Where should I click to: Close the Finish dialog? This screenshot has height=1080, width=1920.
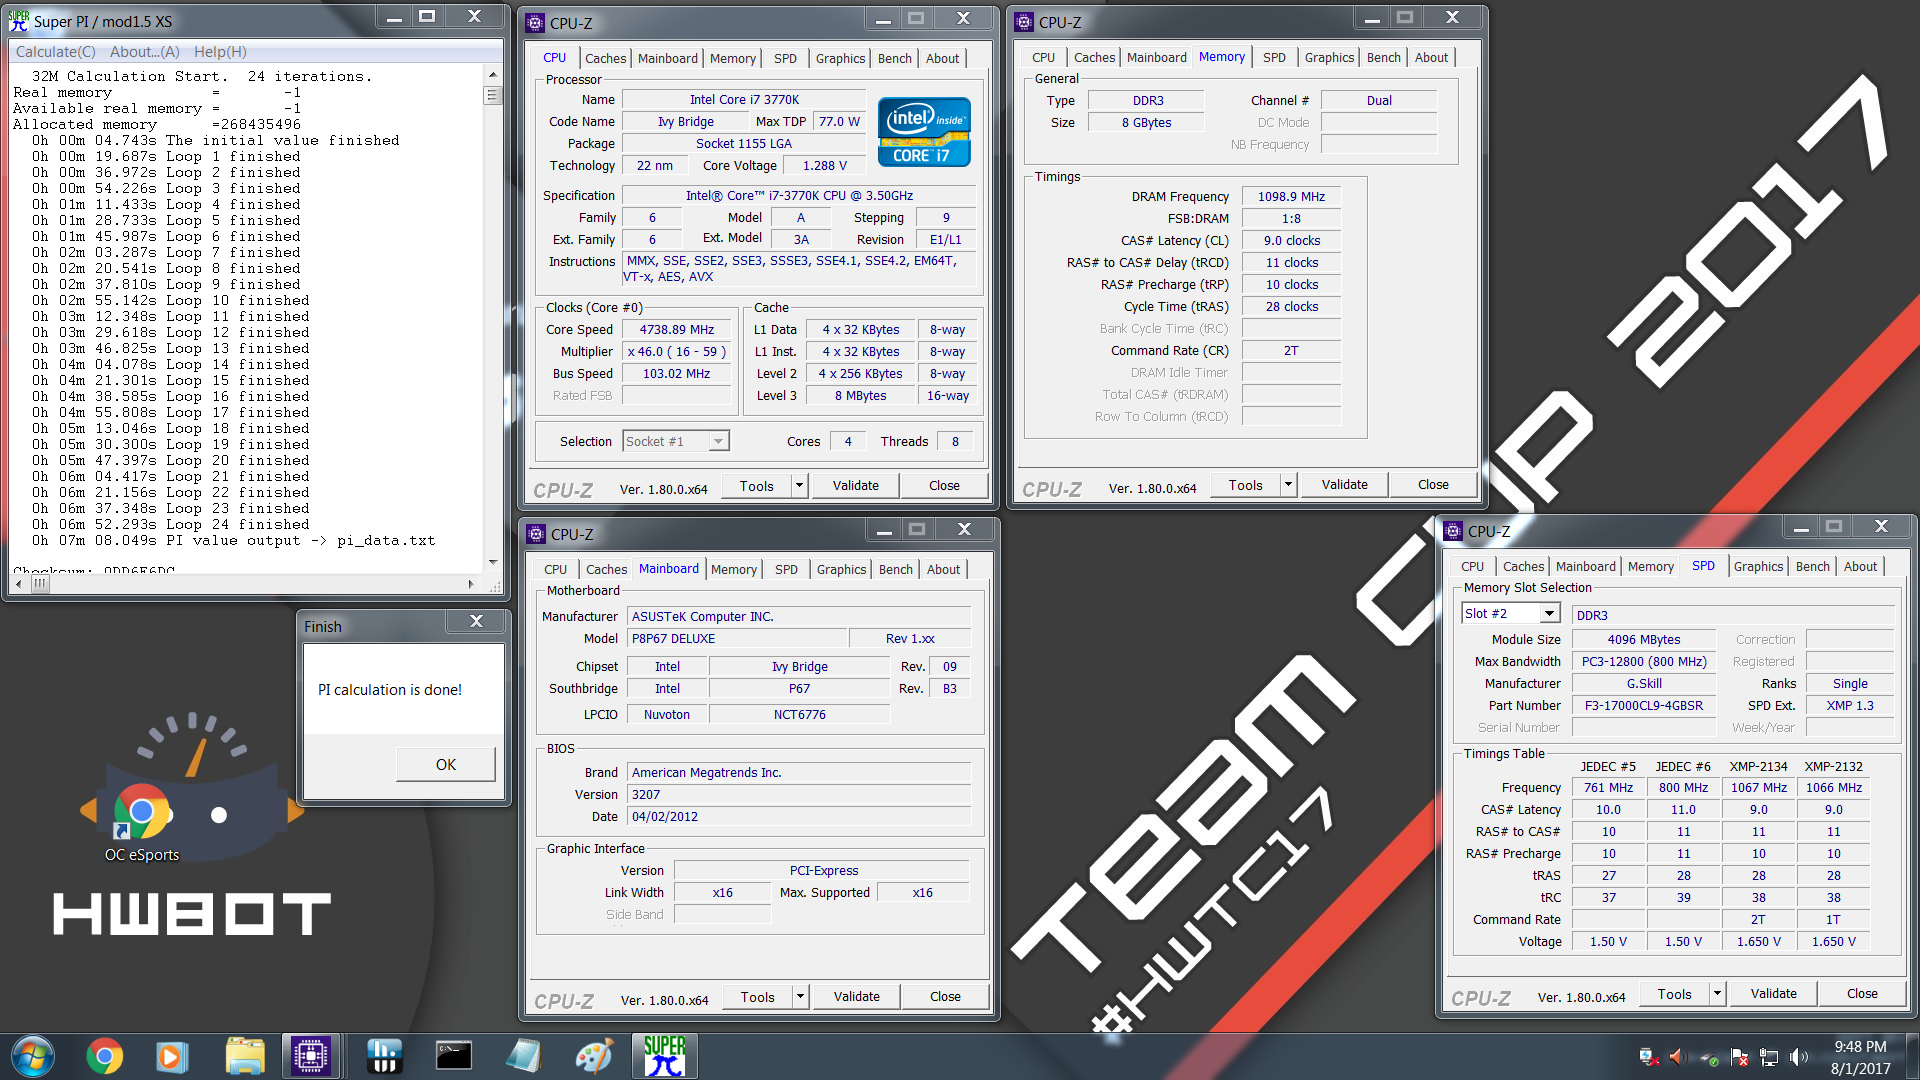click(477, 622)
